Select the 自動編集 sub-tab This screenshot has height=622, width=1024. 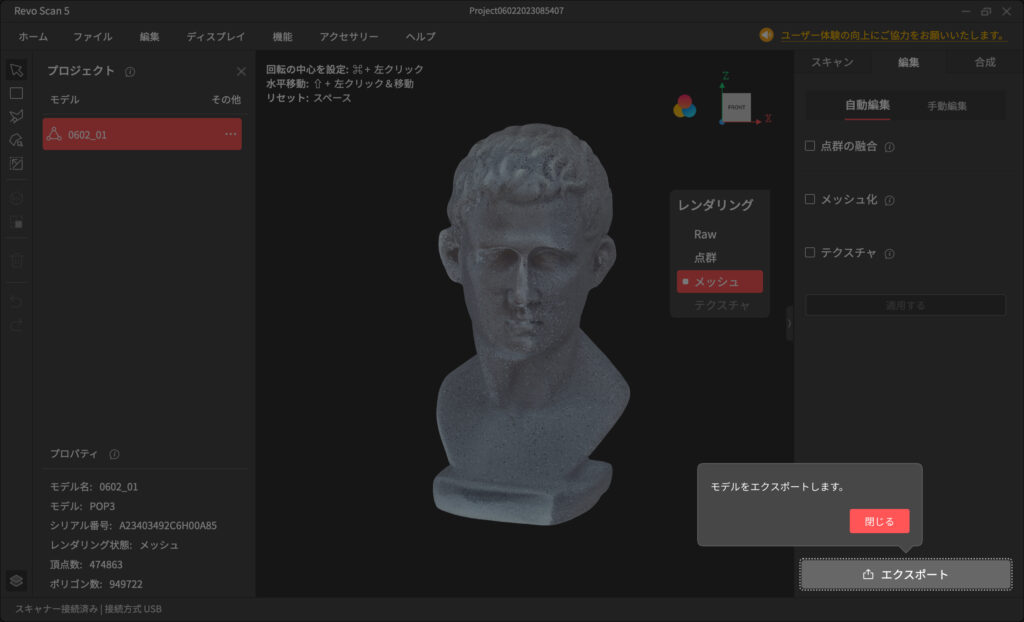pyautogui.click(x=867, y=105)
